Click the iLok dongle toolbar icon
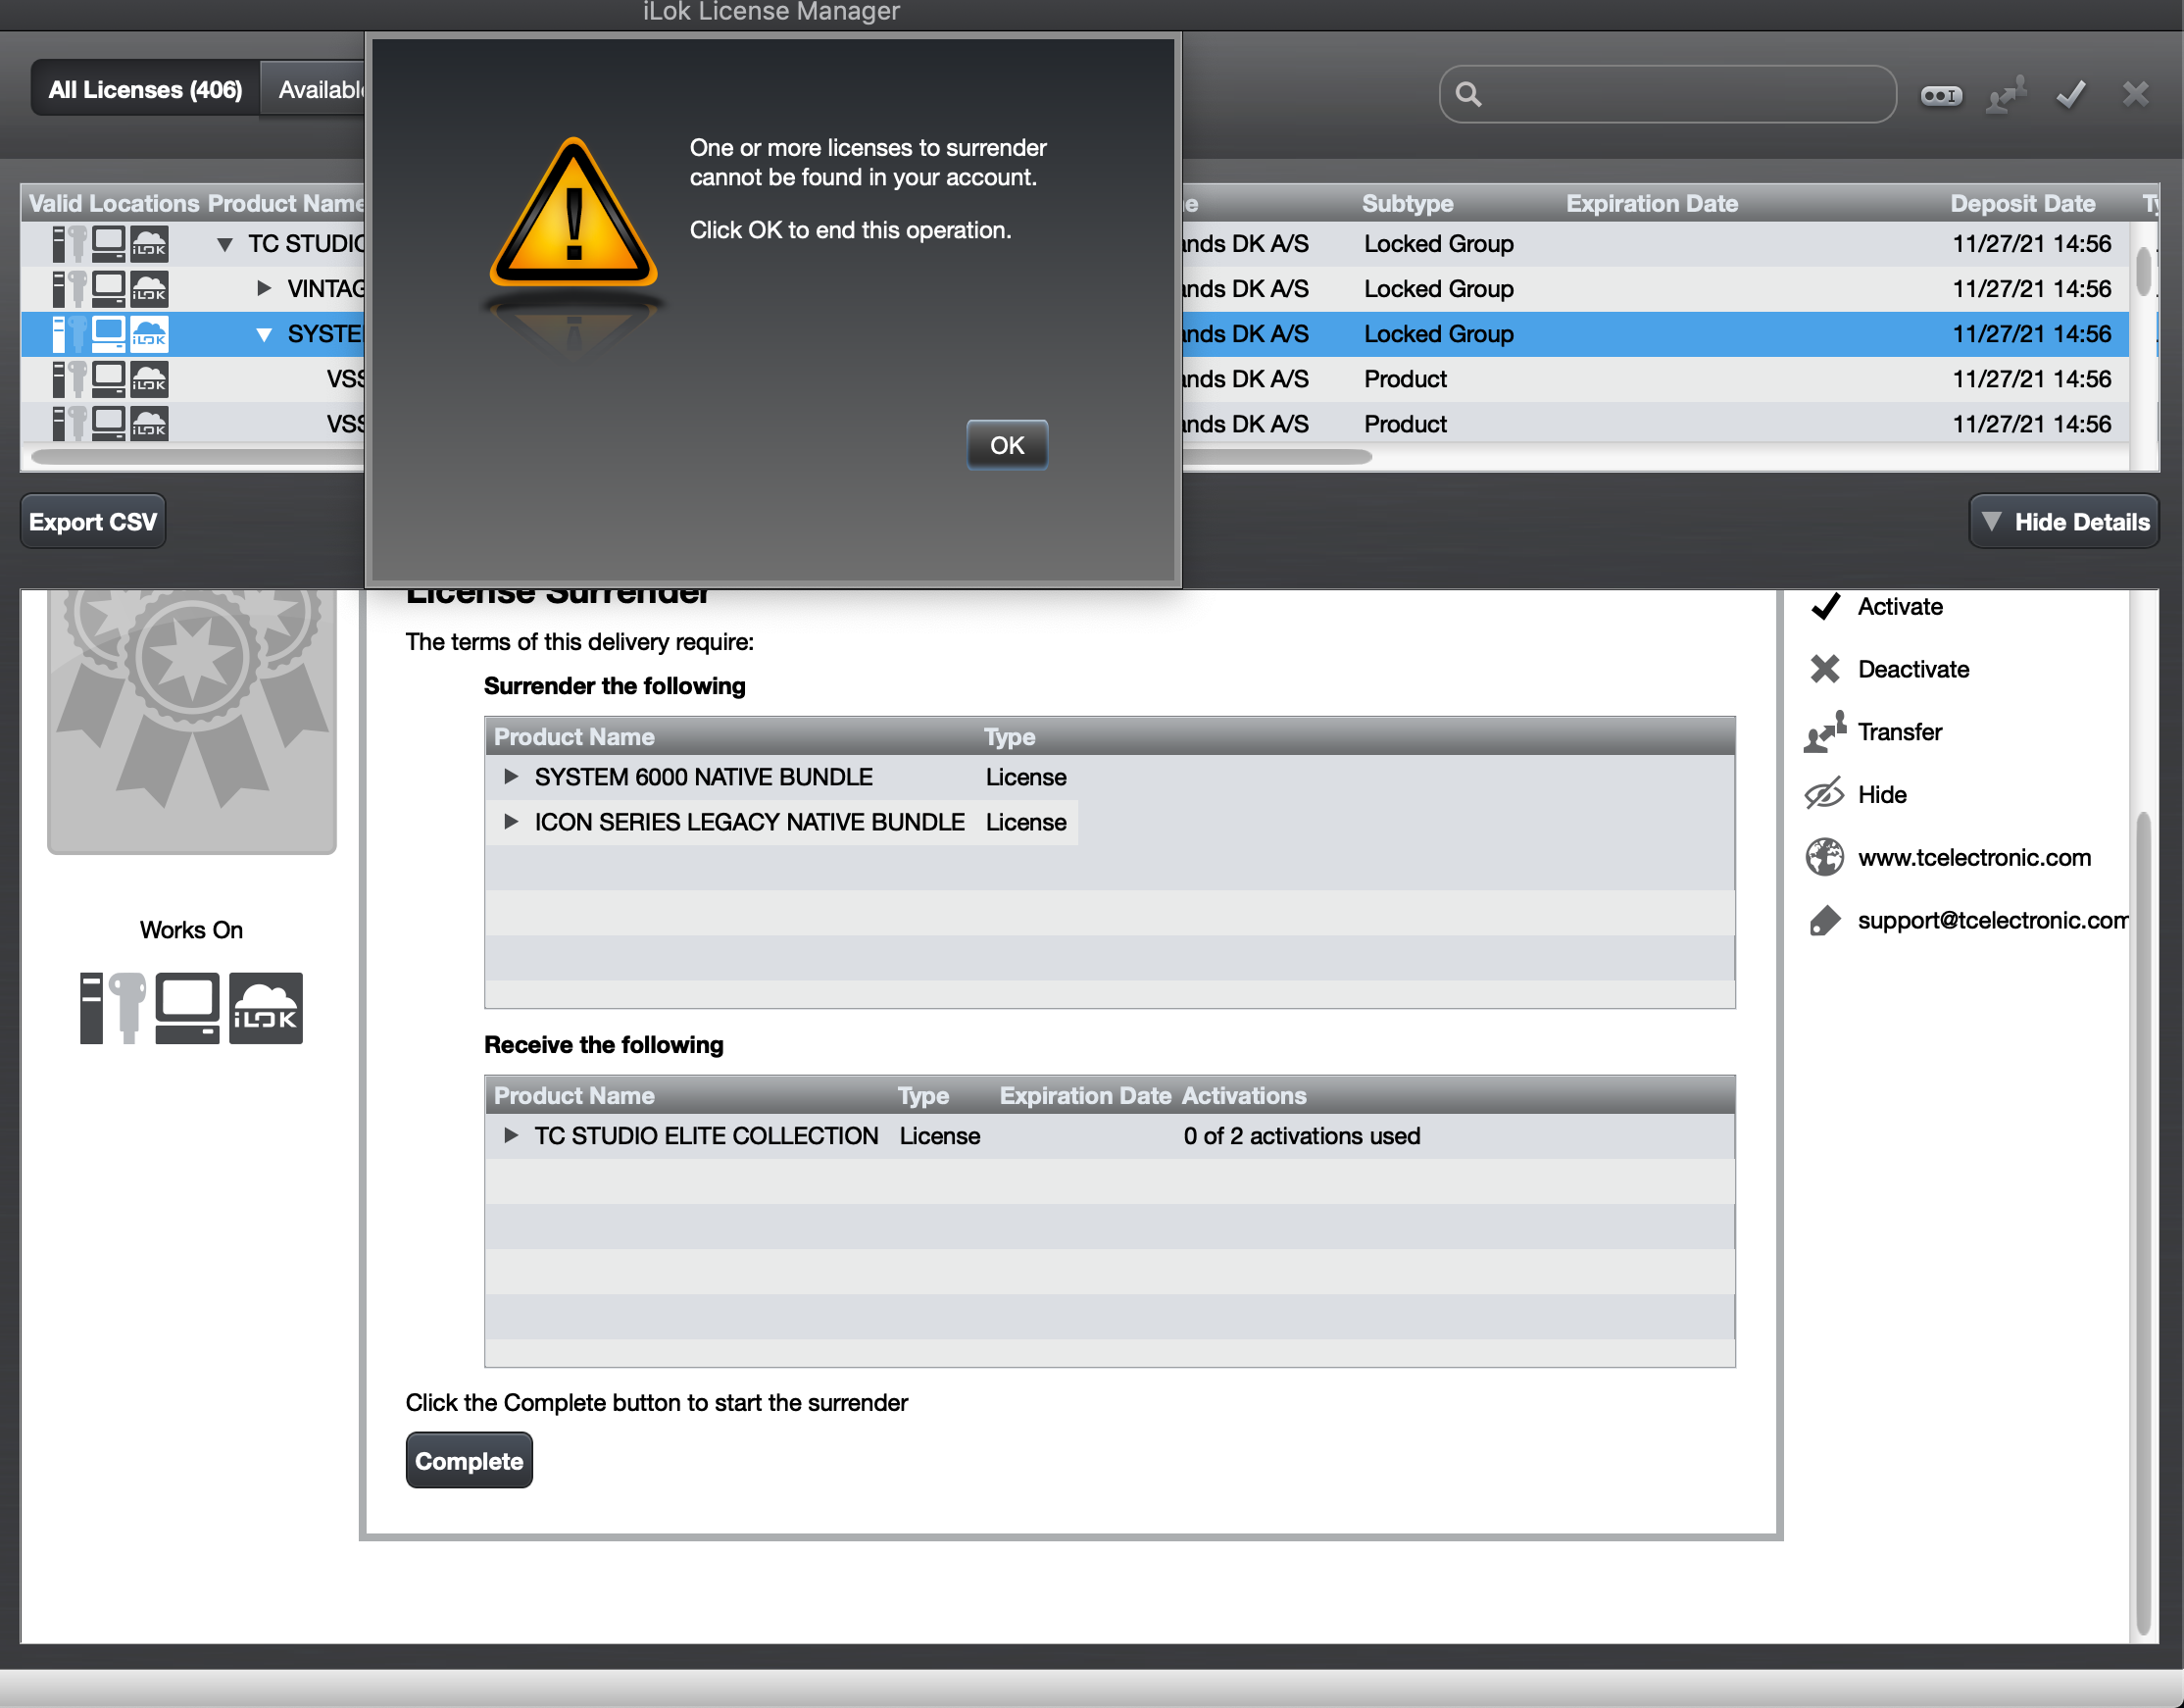 [1941, 95]
